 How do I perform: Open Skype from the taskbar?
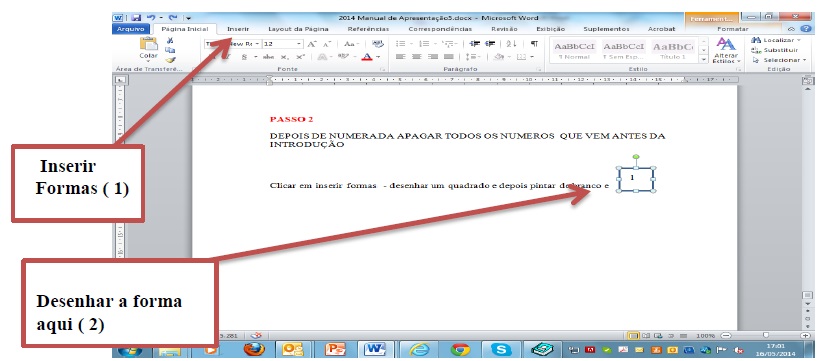coord(501,350)
